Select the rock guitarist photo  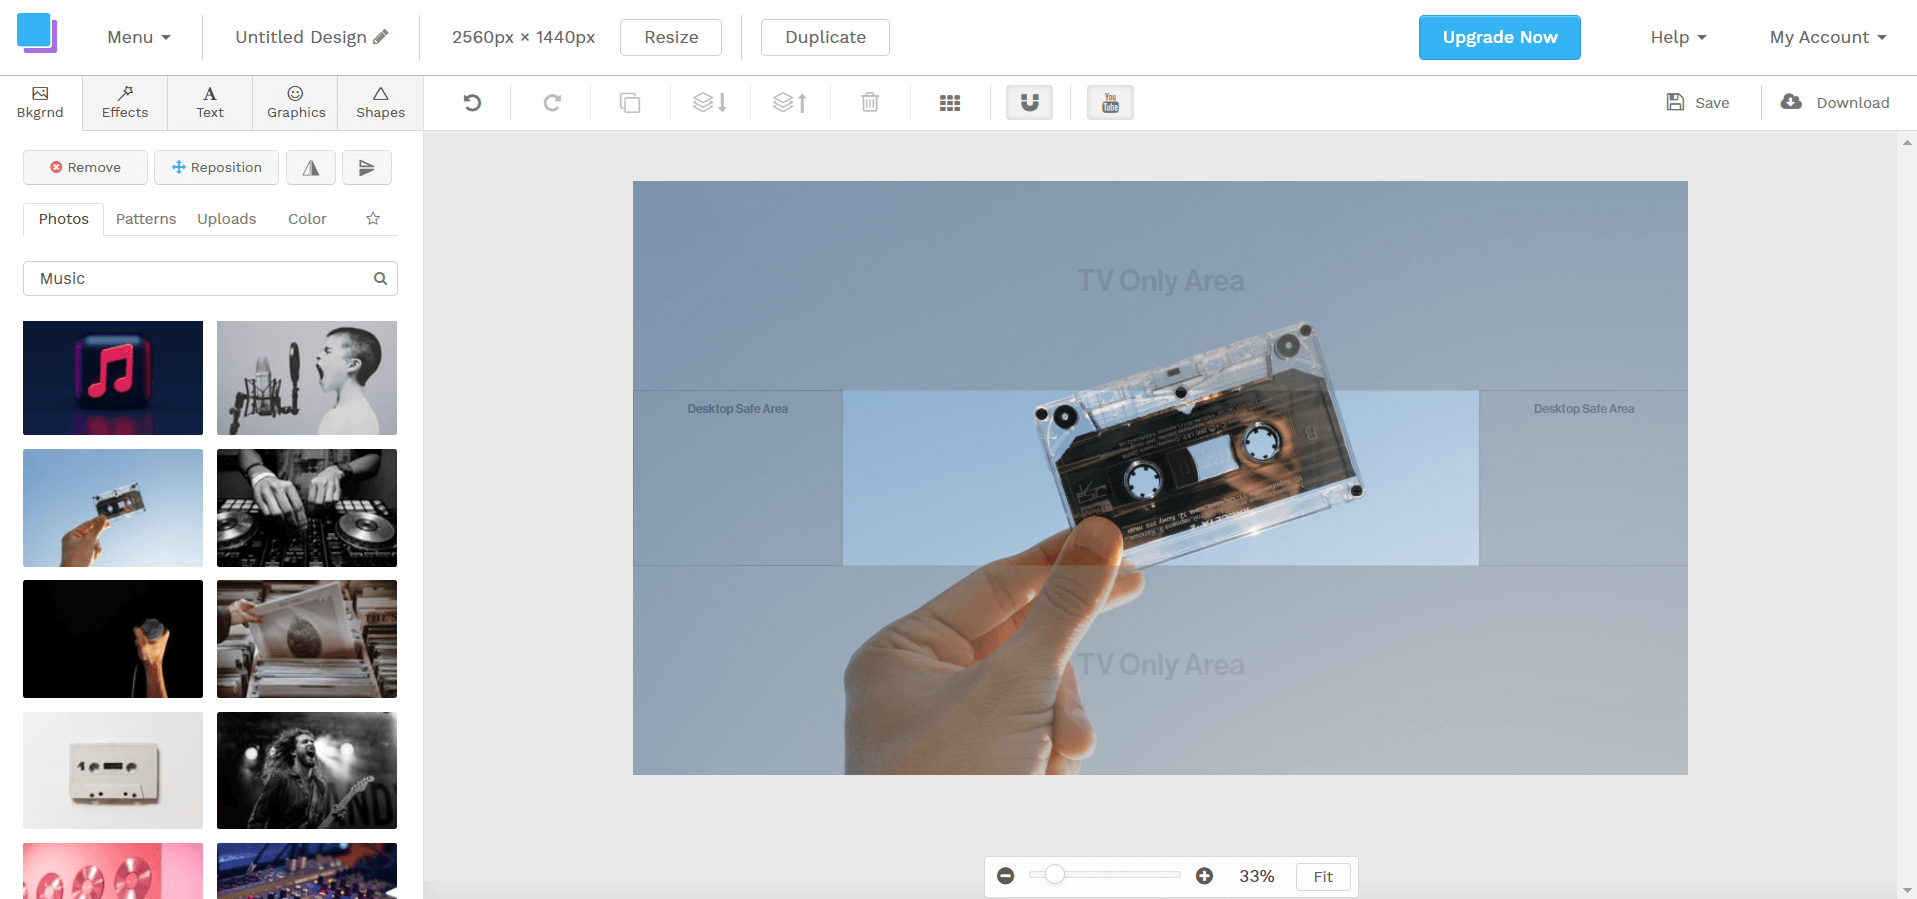307,770
